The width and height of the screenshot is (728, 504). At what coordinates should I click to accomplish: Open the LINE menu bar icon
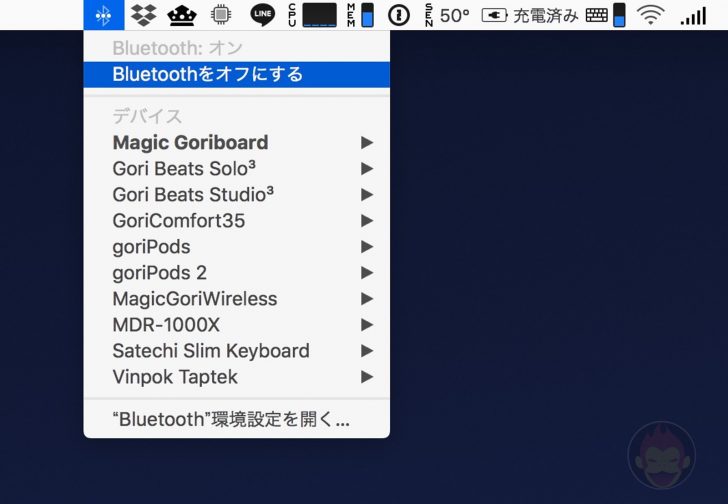262,15
